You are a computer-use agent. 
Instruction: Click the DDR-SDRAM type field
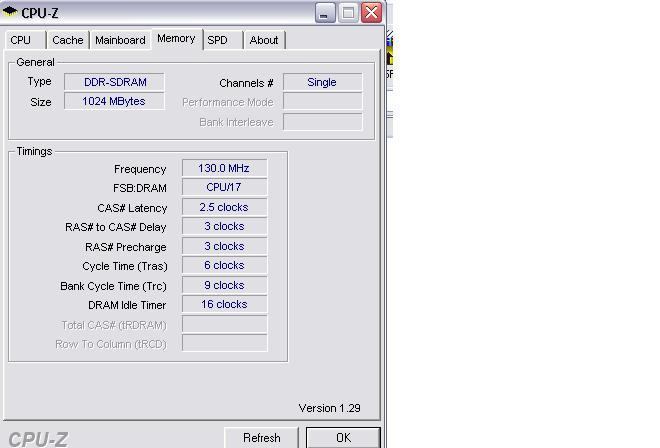(x=114, y=82)
